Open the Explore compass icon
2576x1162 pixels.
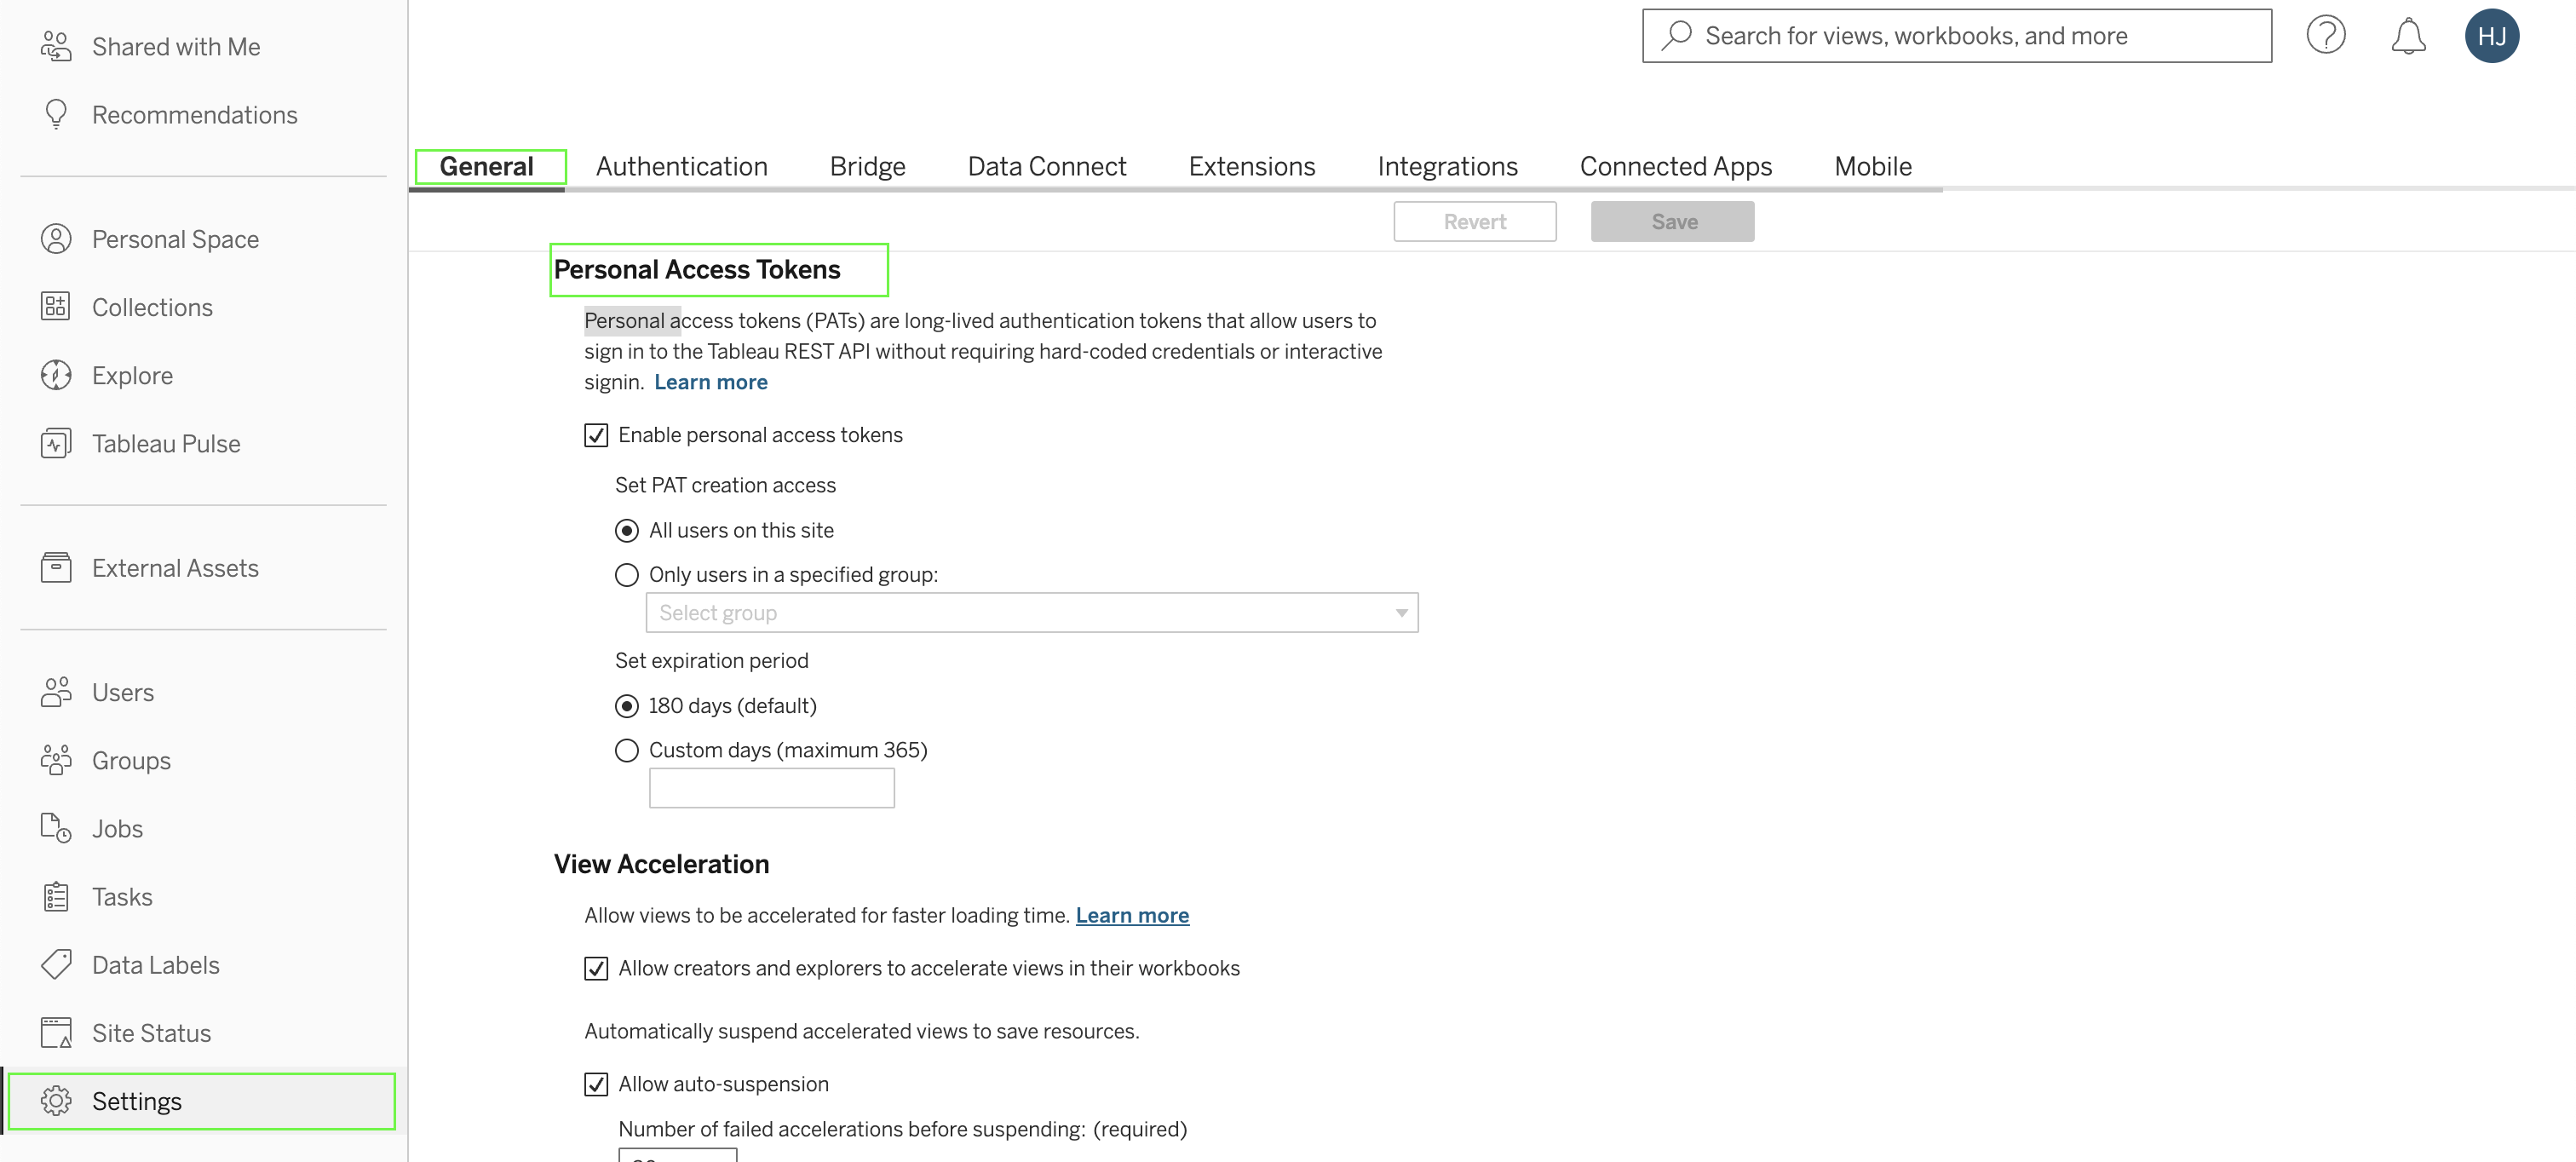pos(56,375)
